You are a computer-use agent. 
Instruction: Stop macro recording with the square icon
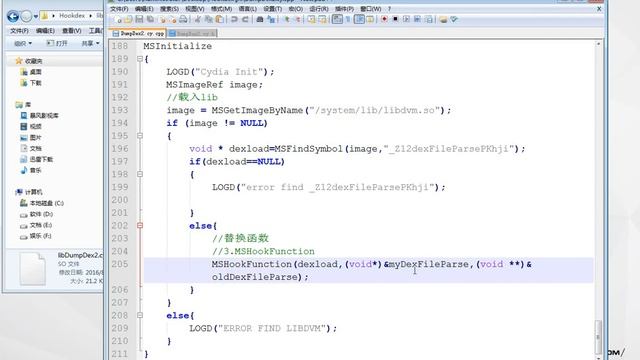(x=396, y=19)
